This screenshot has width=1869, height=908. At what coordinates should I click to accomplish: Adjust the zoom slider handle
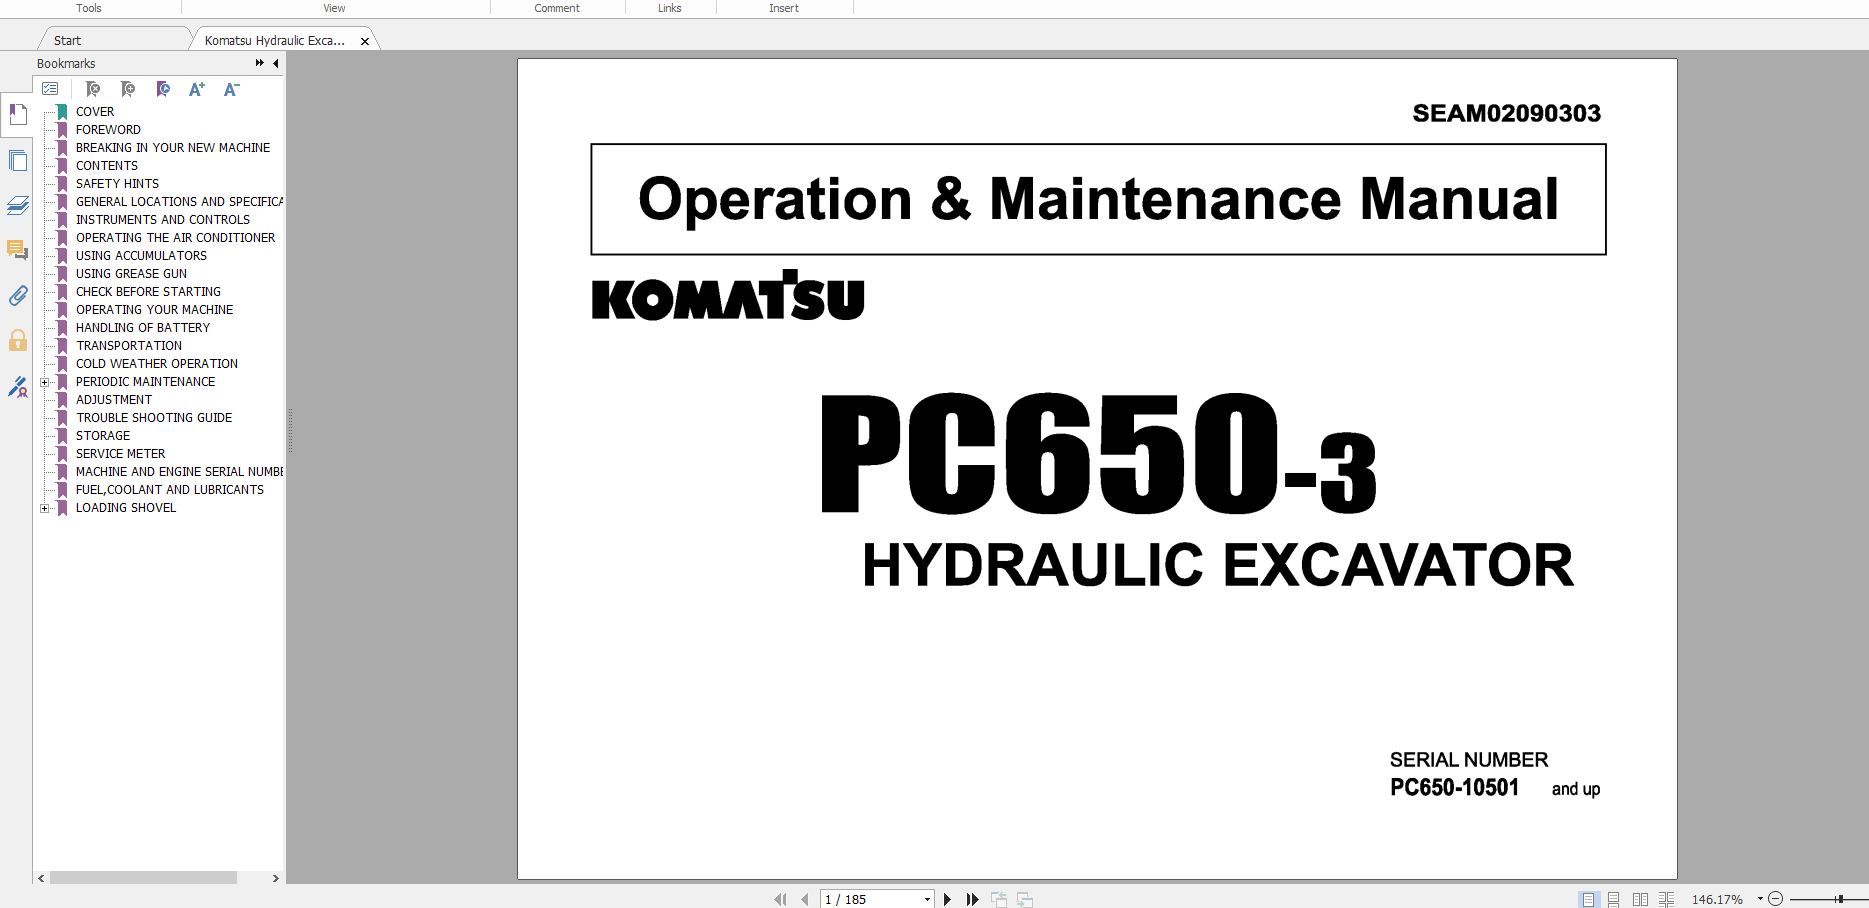pyautogui.click(x=1840, y=899)
